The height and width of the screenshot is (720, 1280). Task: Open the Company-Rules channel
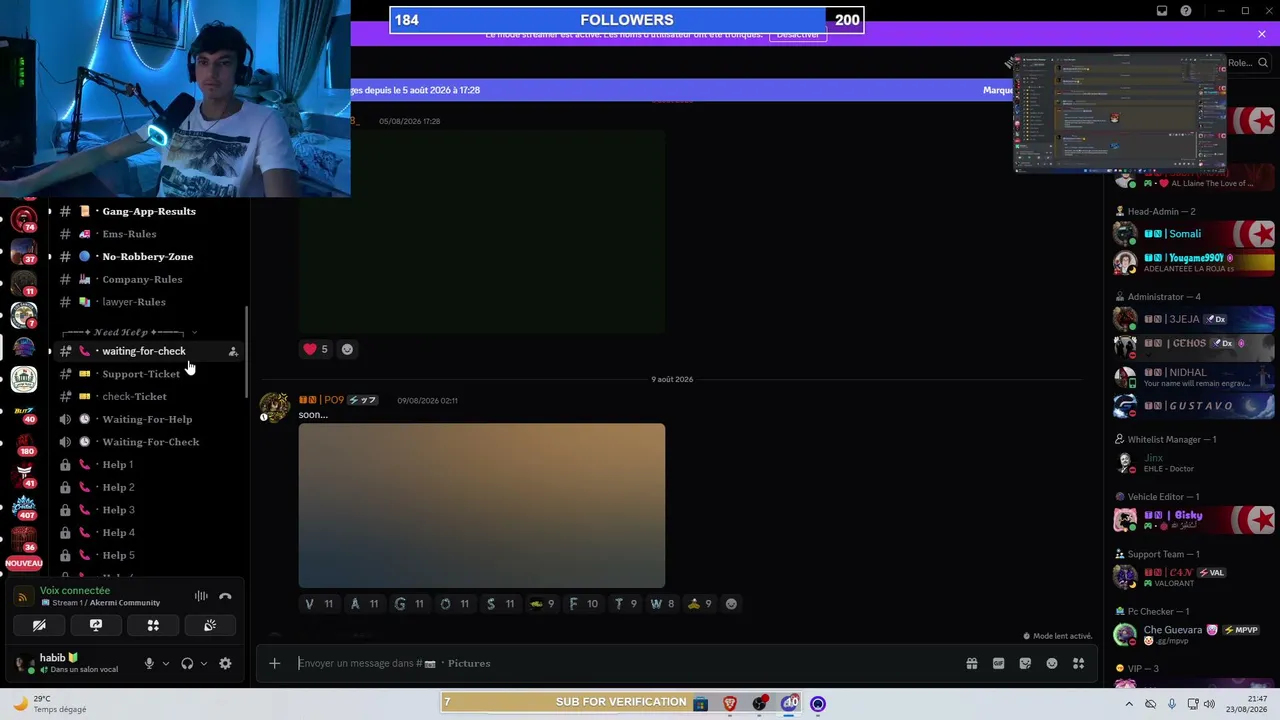pyautogui.click(x=148, y=279)
